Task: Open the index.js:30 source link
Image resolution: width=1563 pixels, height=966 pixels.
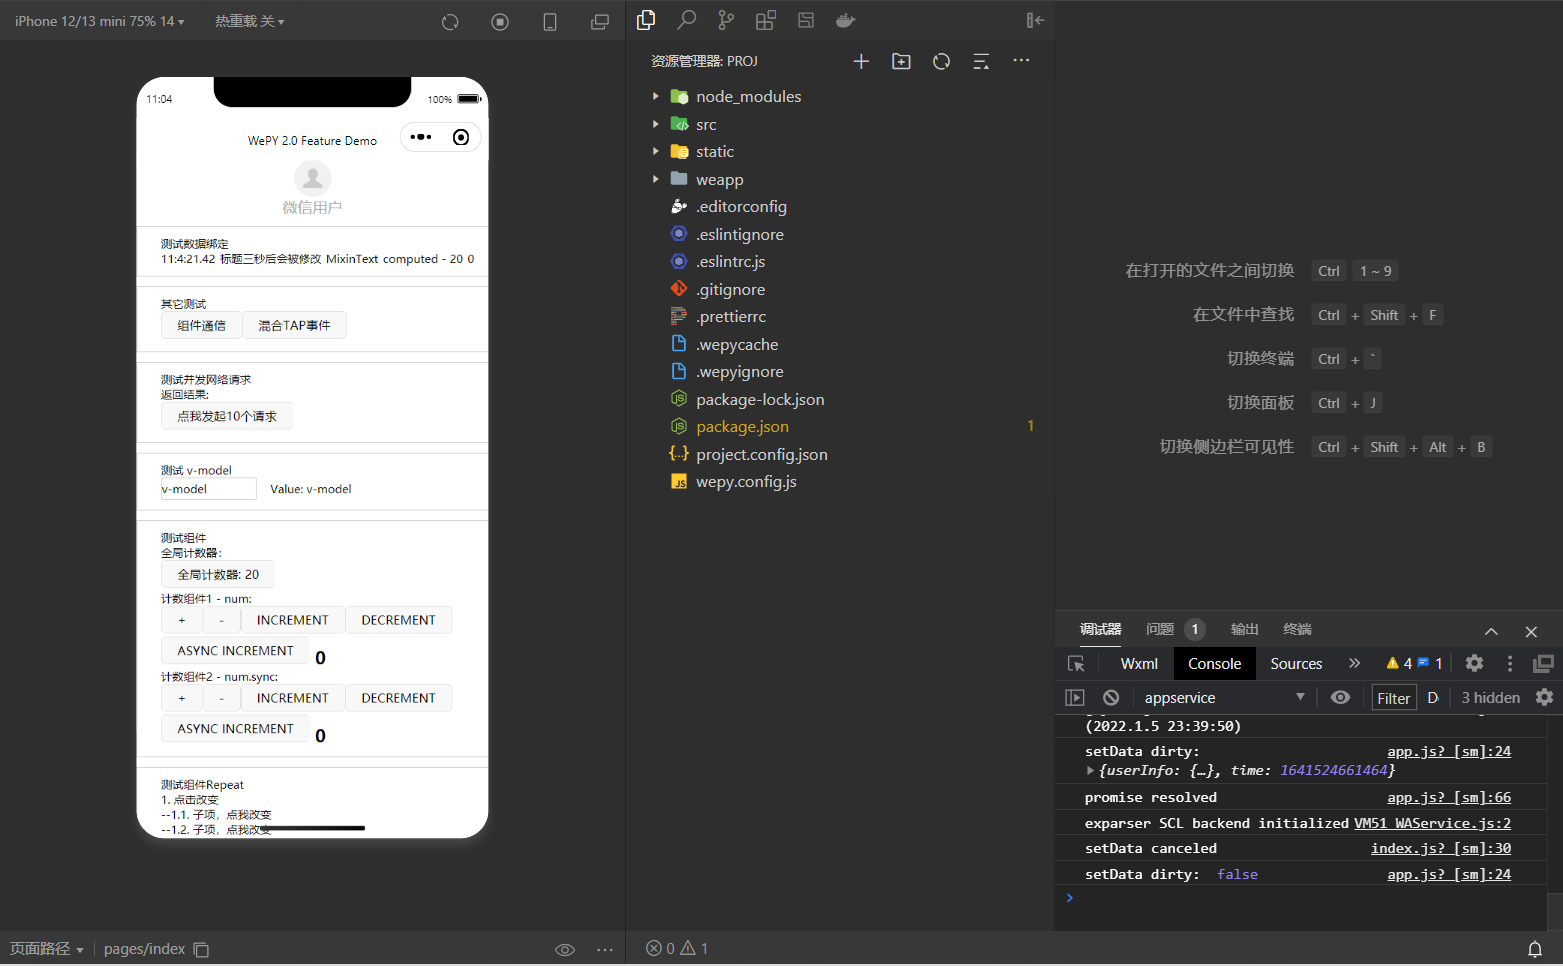Action: tap(1441, 848)
